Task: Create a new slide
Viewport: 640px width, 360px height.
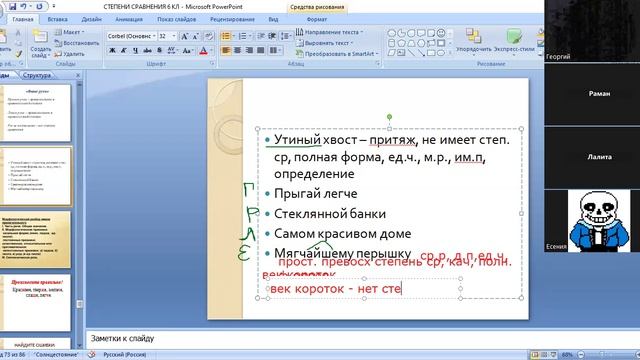Action: pyautogui.click(x=40, y=43)
